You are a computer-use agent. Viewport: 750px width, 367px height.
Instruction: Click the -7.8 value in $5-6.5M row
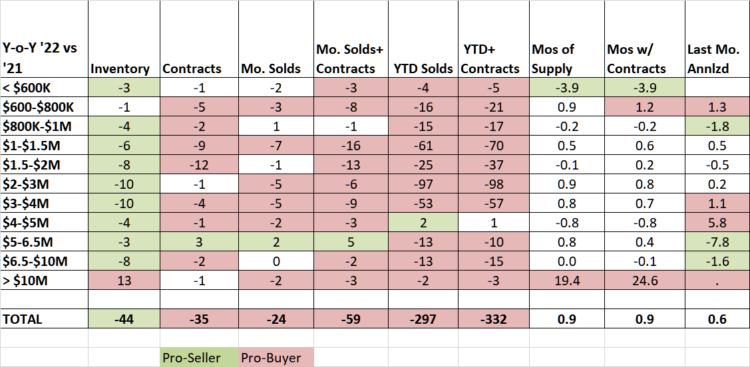pos(717,244)
